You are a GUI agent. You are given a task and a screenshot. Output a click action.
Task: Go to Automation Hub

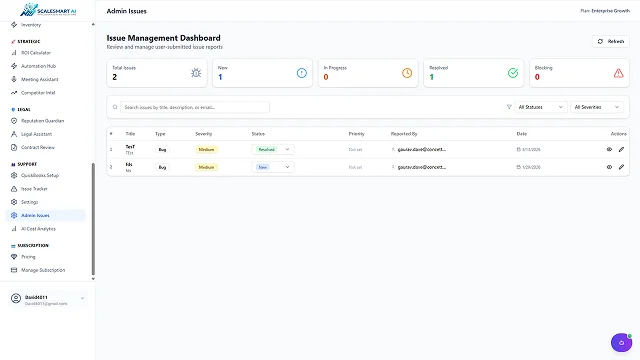(38, 66)
